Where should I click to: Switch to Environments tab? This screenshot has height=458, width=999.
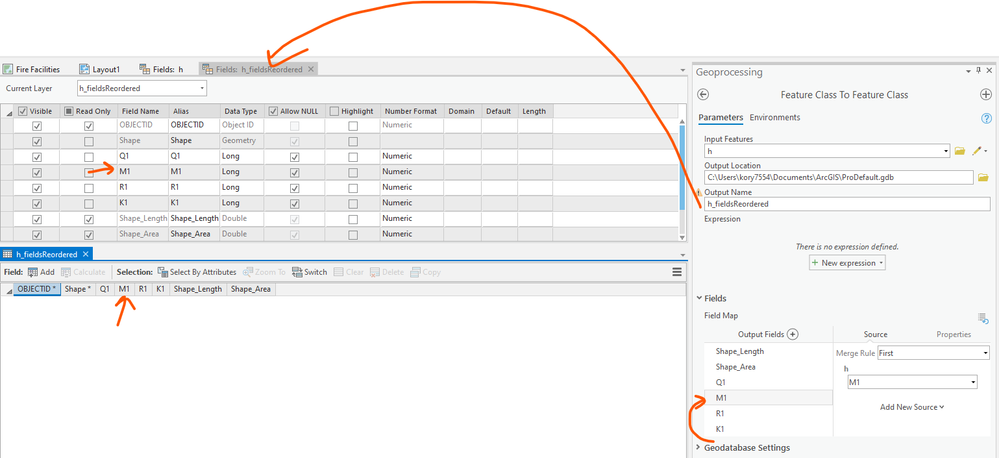775,118
